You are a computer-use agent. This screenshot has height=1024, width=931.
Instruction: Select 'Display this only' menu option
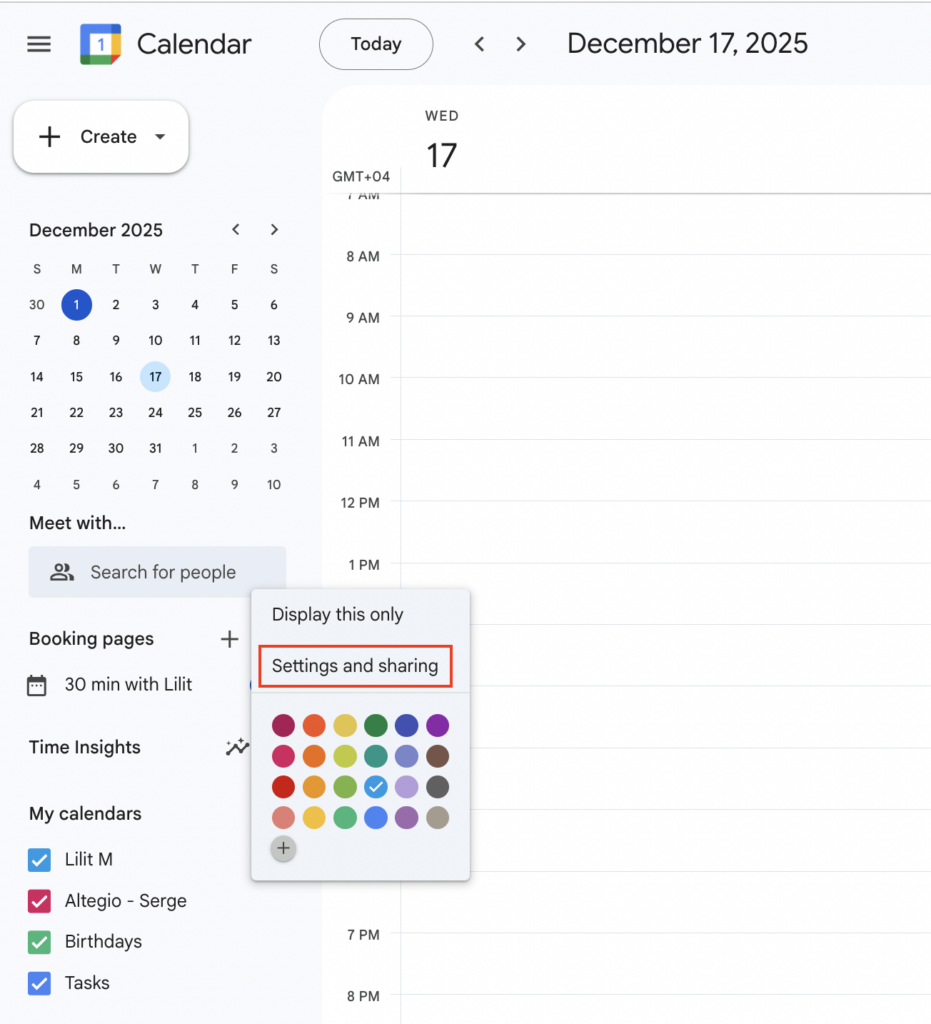[x=338, y=615]
